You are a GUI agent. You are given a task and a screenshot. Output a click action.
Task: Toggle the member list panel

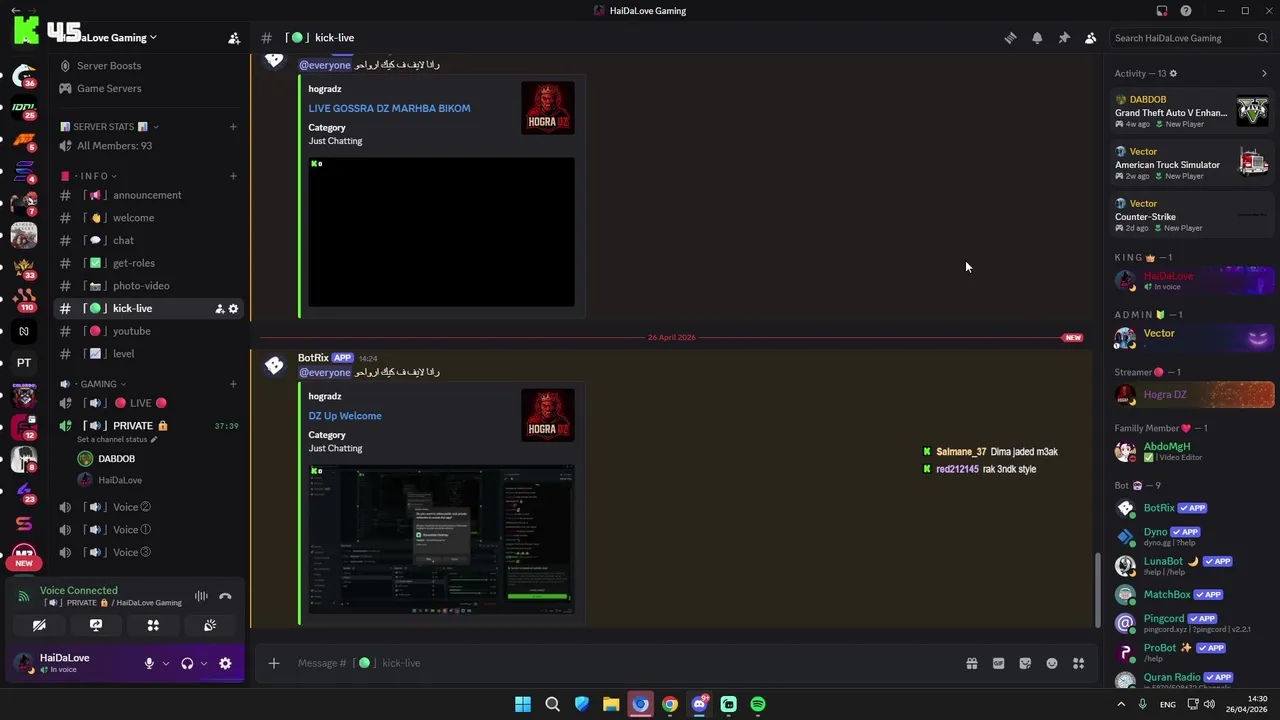coord(1091,38)
